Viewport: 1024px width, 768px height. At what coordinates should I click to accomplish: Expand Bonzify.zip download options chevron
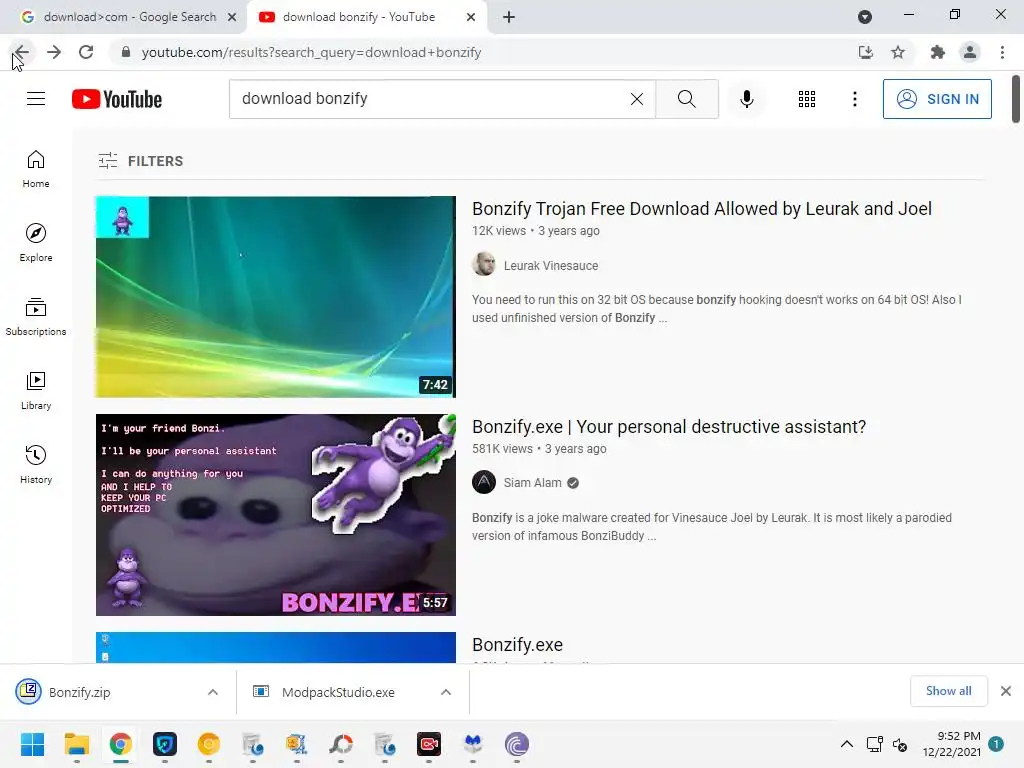point(213,692)
